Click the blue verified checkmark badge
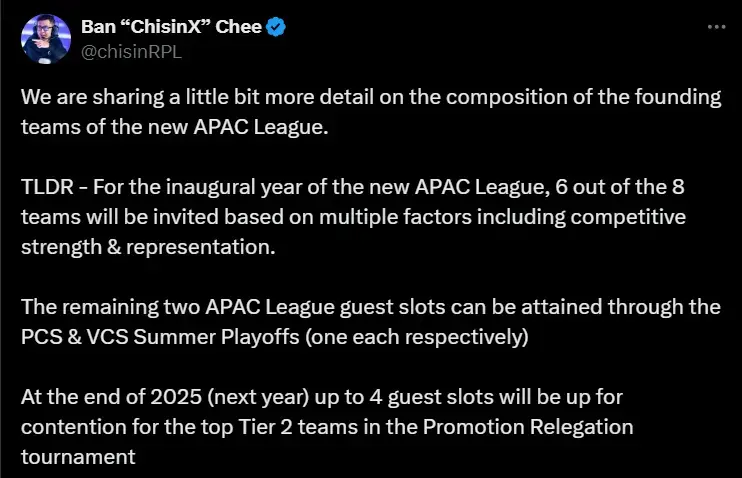The width and height of the screenshot is (742, 478). coord(276,27)
